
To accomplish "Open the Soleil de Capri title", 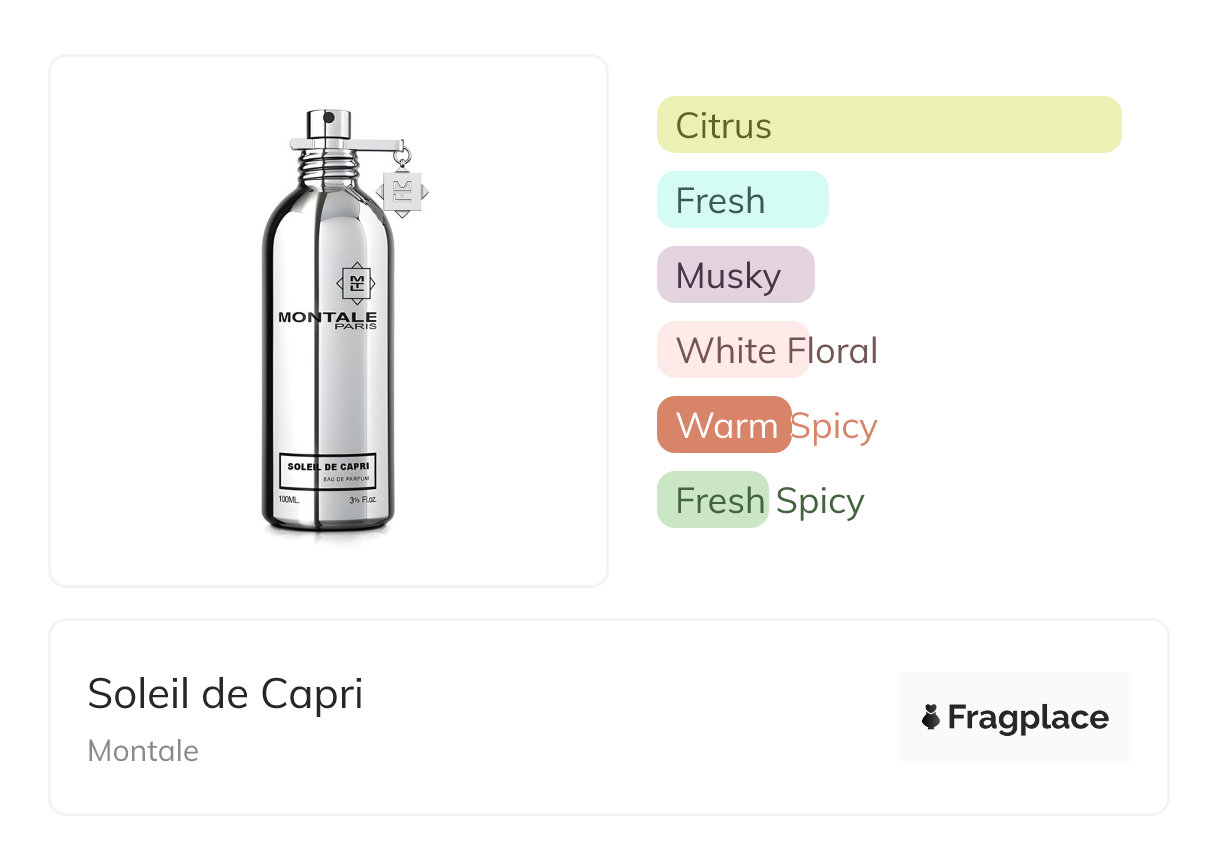I will 225,694.
